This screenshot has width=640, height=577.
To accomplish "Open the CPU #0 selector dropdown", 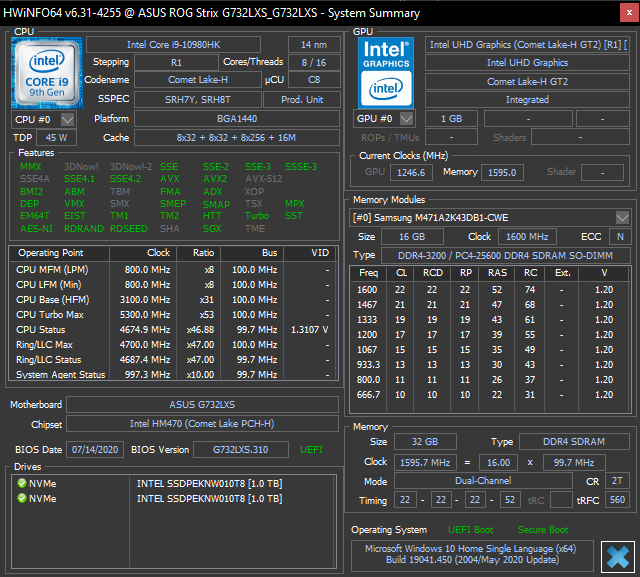I will (69, 119).
